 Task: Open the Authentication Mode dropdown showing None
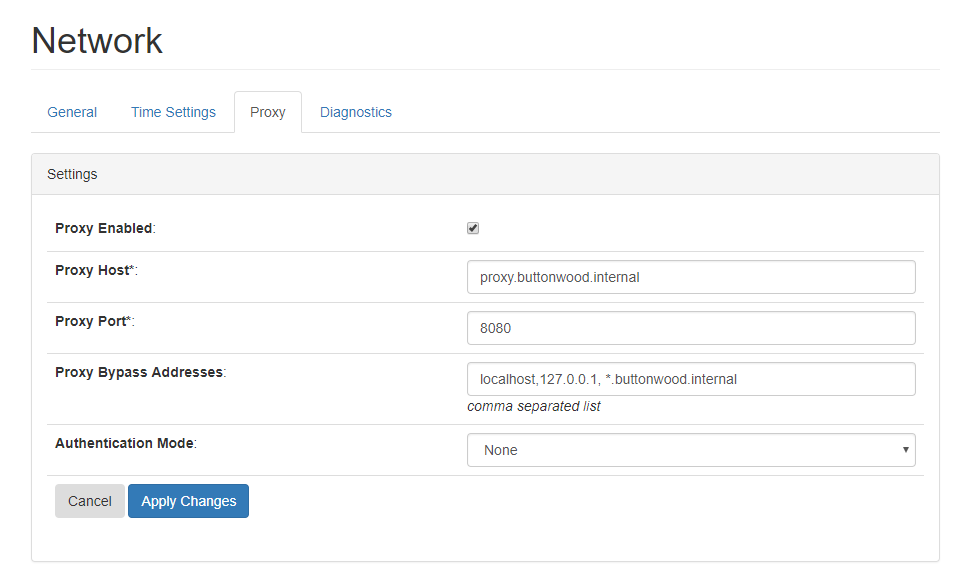pos(691,450)
